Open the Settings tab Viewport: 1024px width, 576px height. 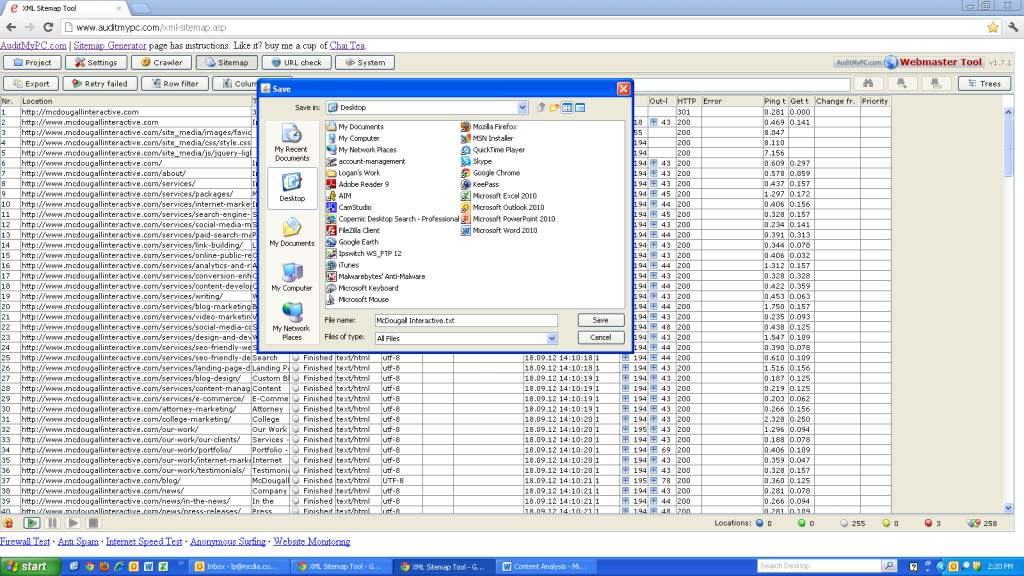(x=96, y=62)
